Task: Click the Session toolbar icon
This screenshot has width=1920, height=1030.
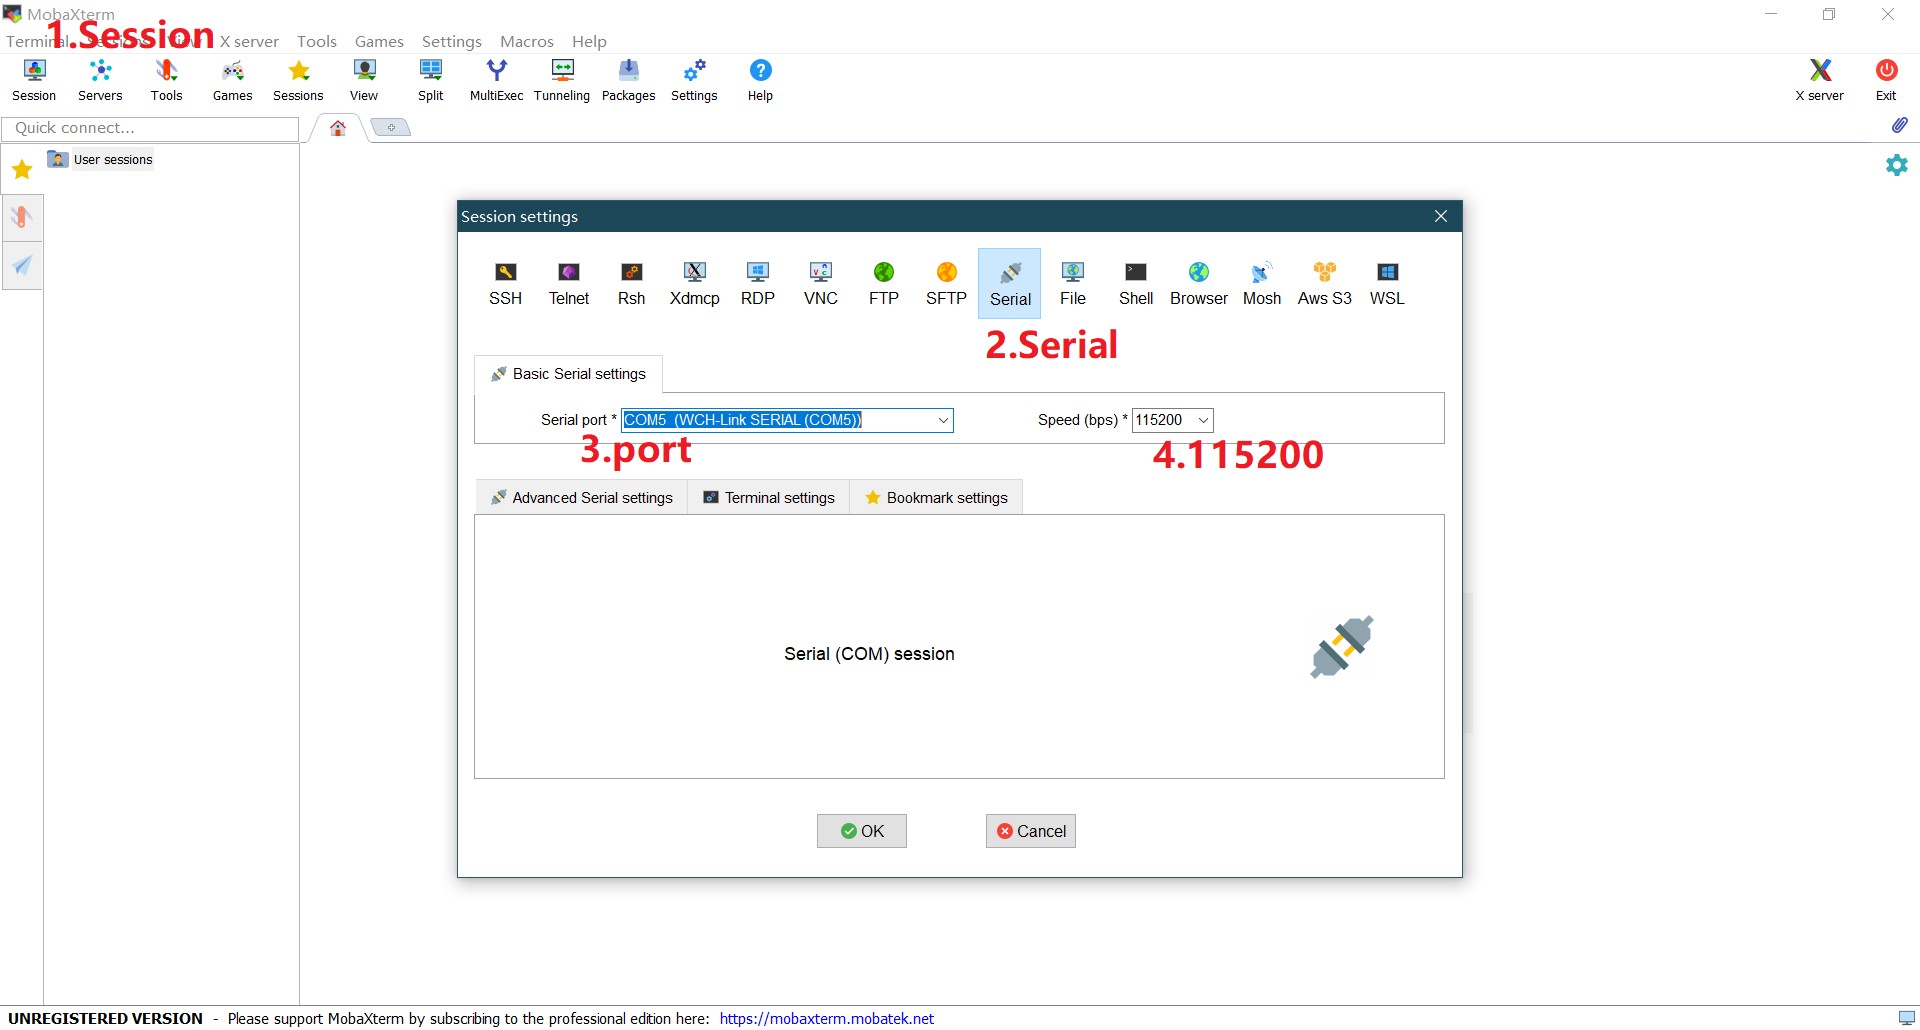Action: 34,80
